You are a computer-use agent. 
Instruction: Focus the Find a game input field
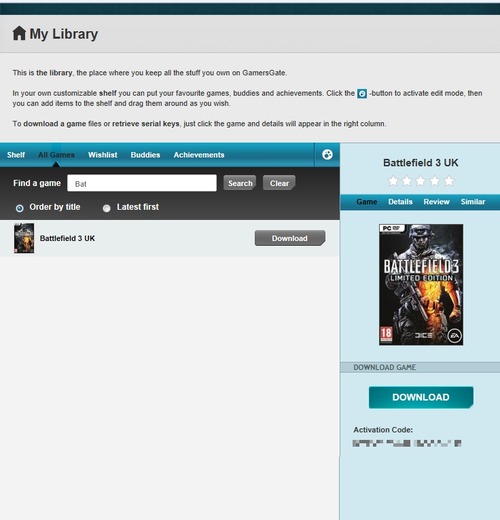click(142, 183)
